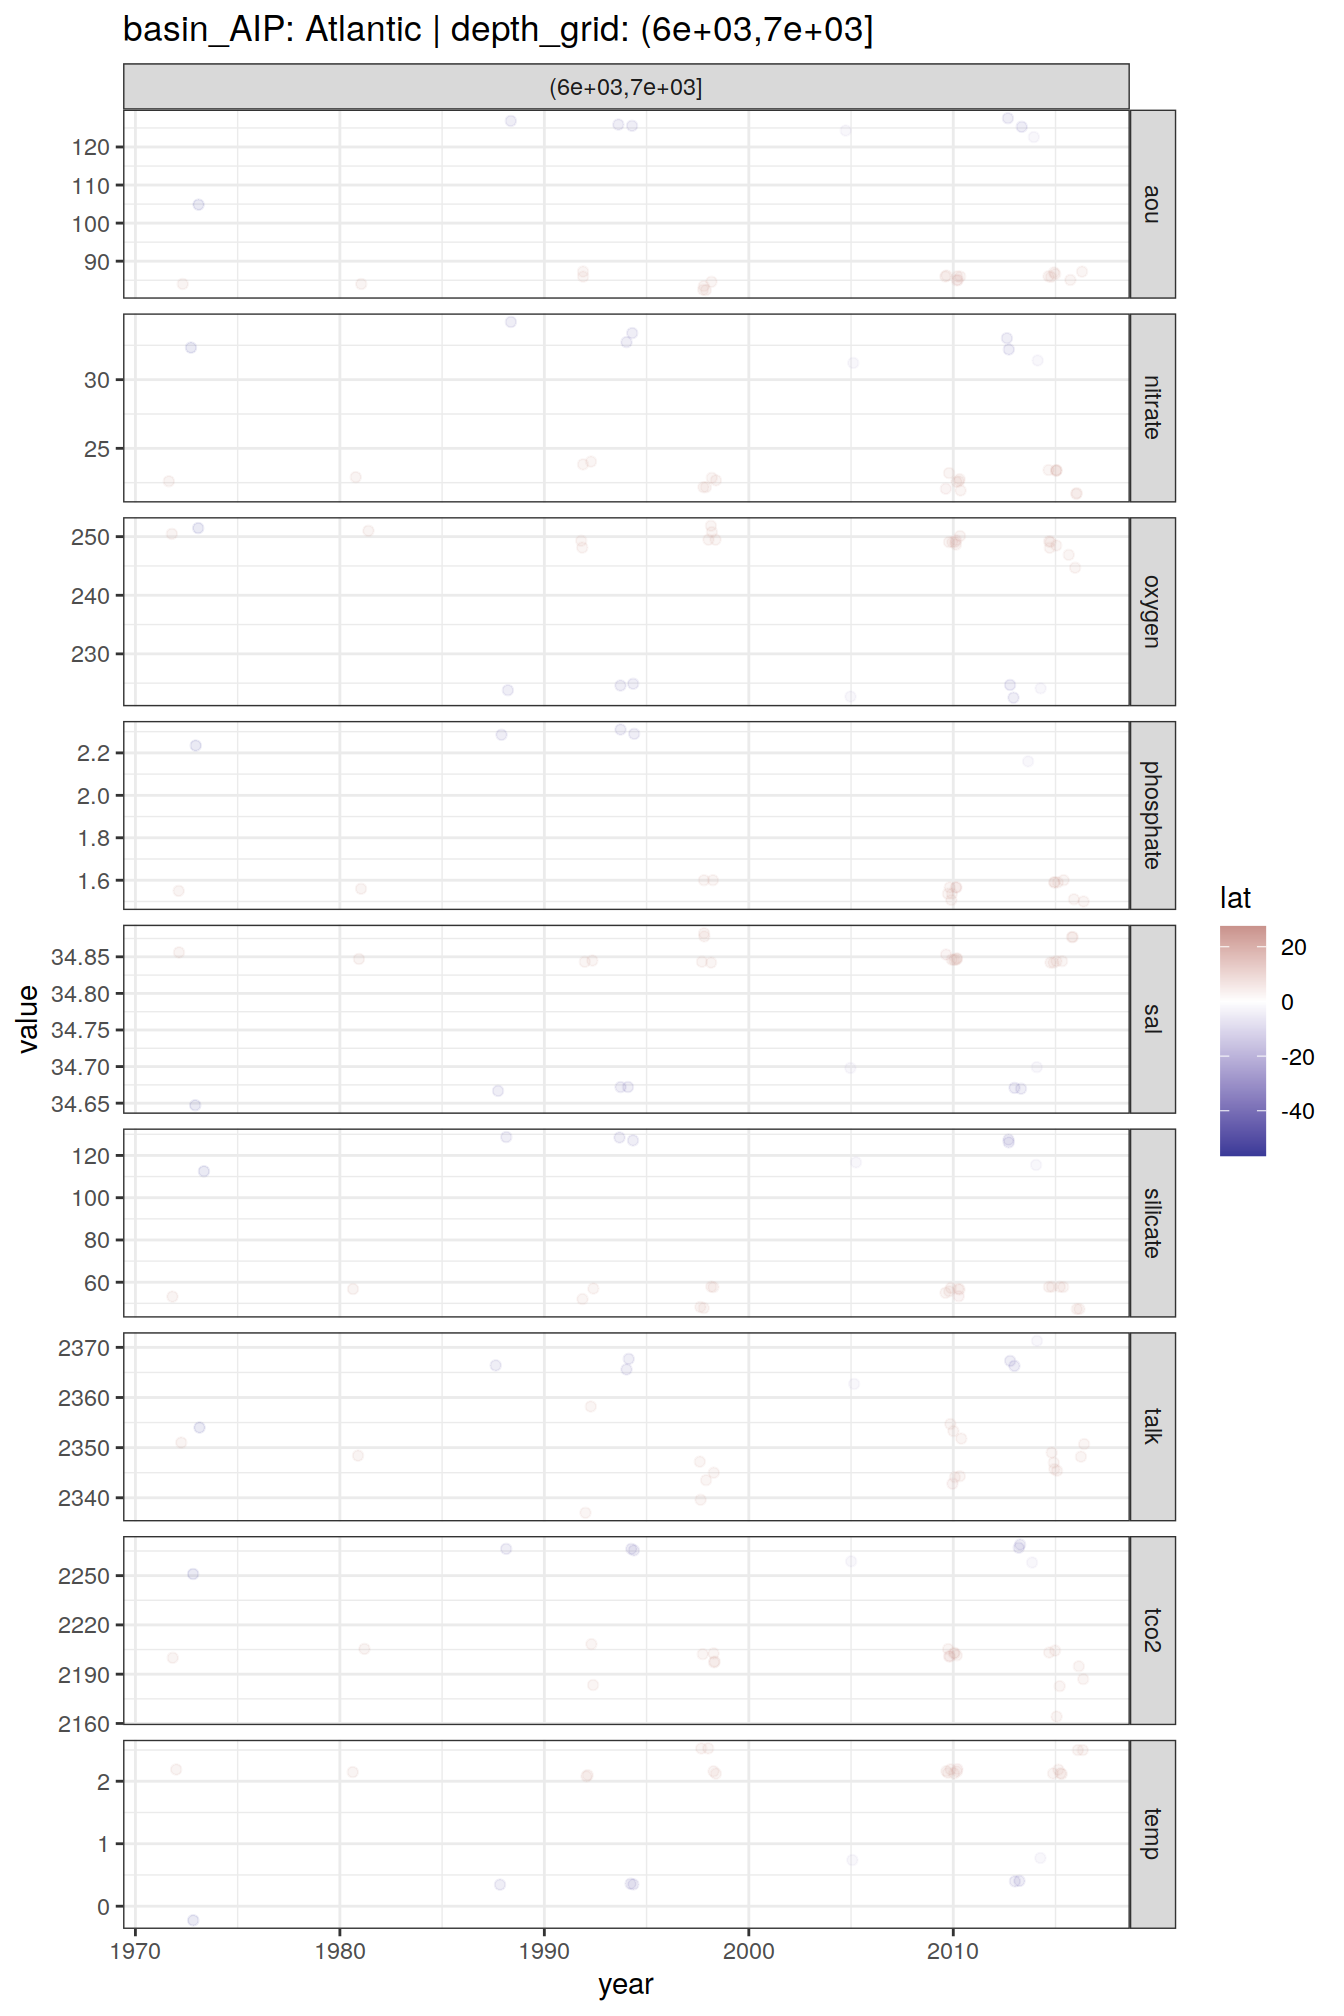Select the nitrate facet strip label
The width and height of the screenshot is (1344, 2016).
point(1152,408)
